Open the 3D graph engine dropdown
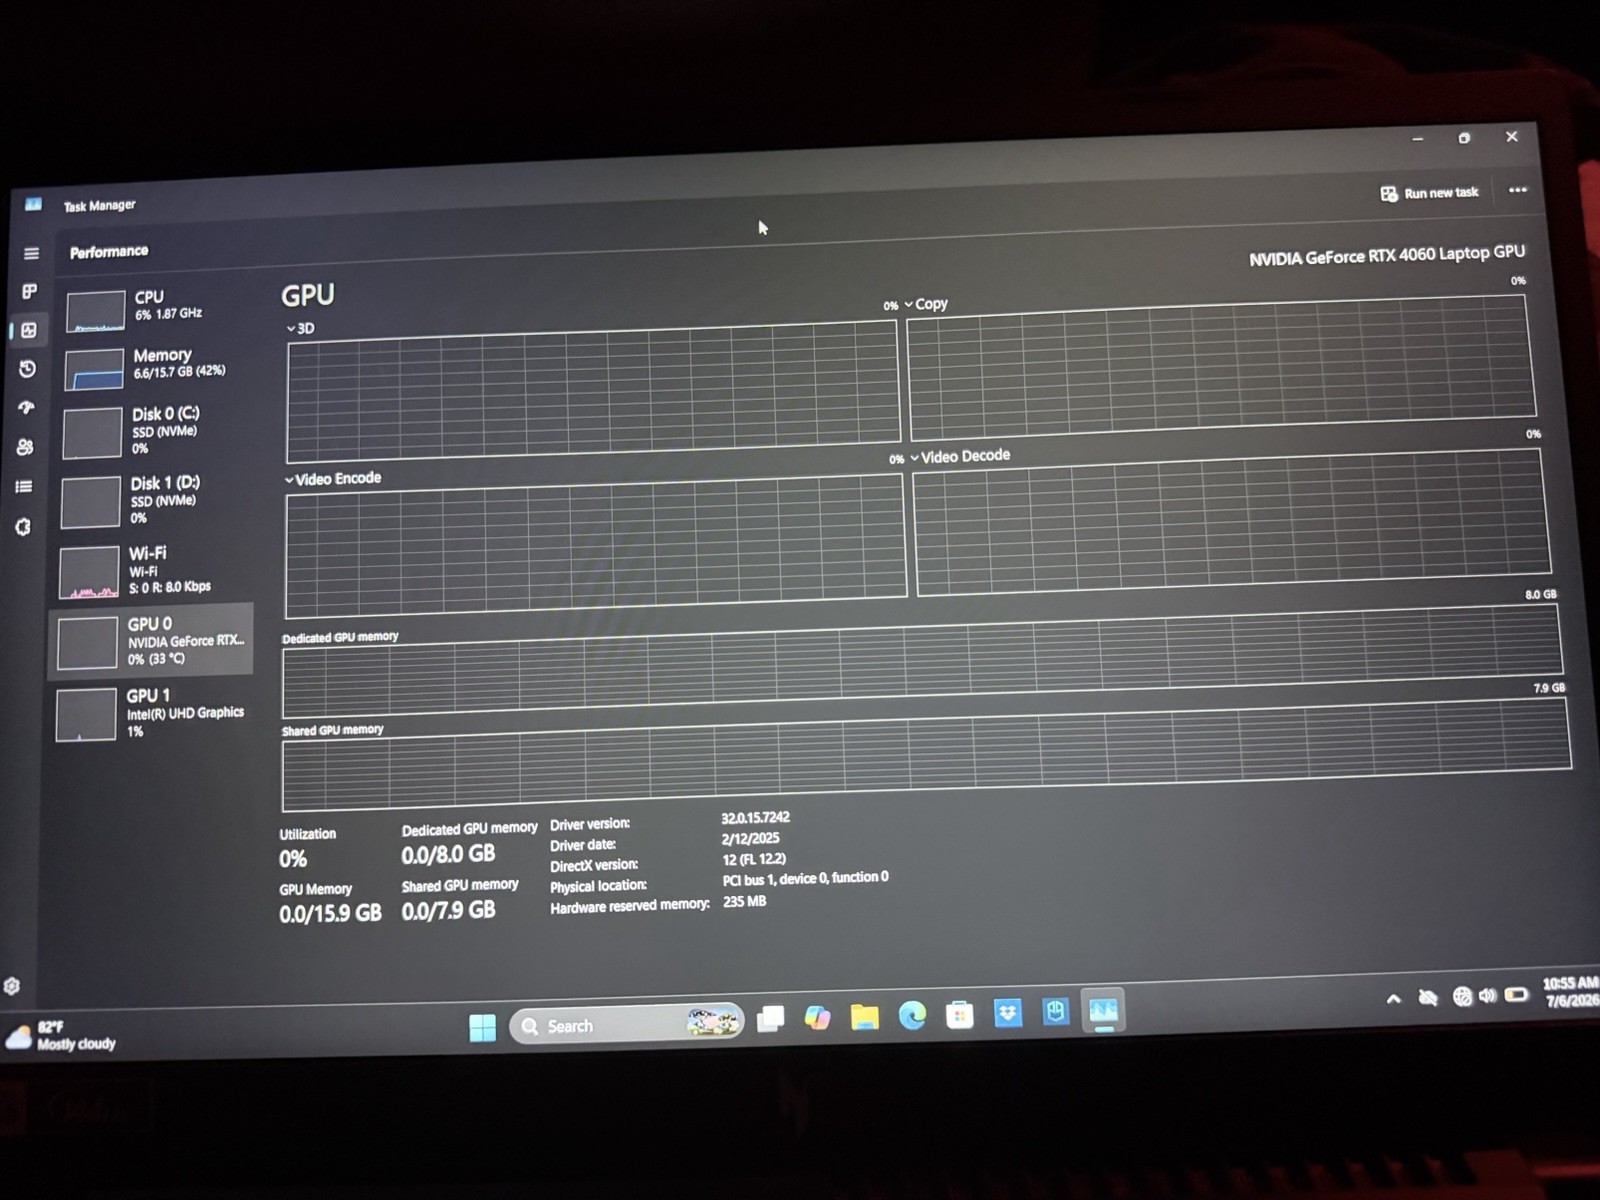Viewport: 1600px width, 1200px height. pyautogui.click(x=300, y=328)
